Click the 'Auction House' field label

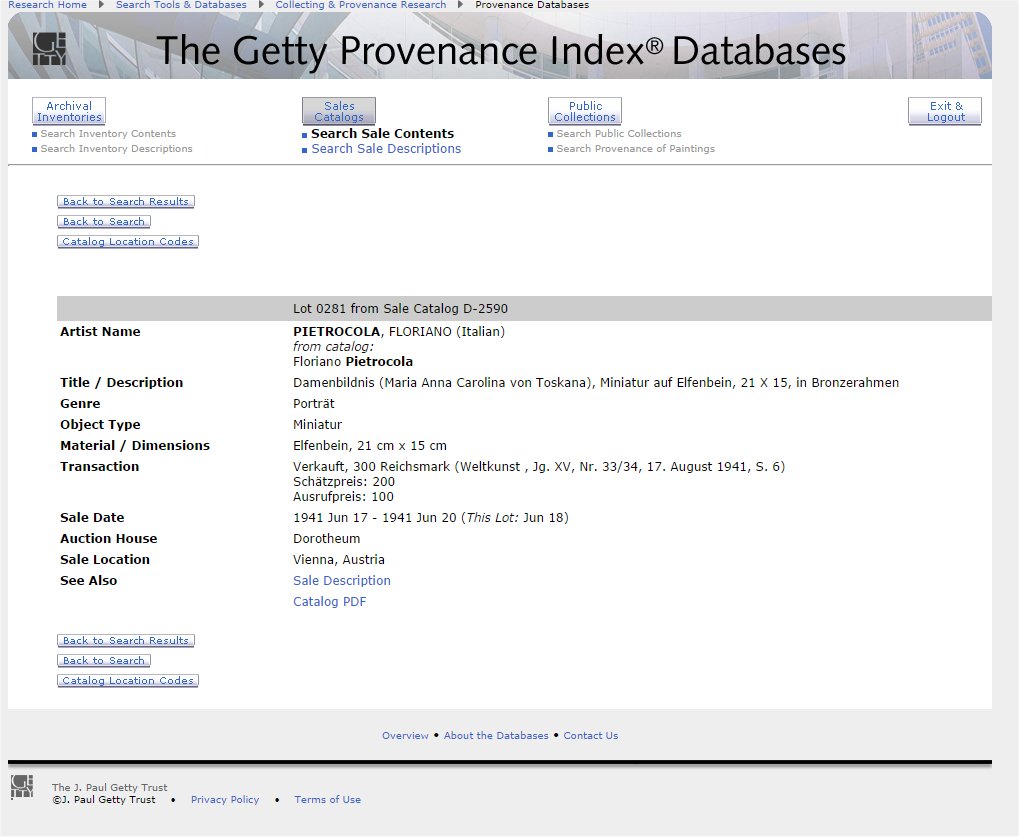tap(109, 538)
